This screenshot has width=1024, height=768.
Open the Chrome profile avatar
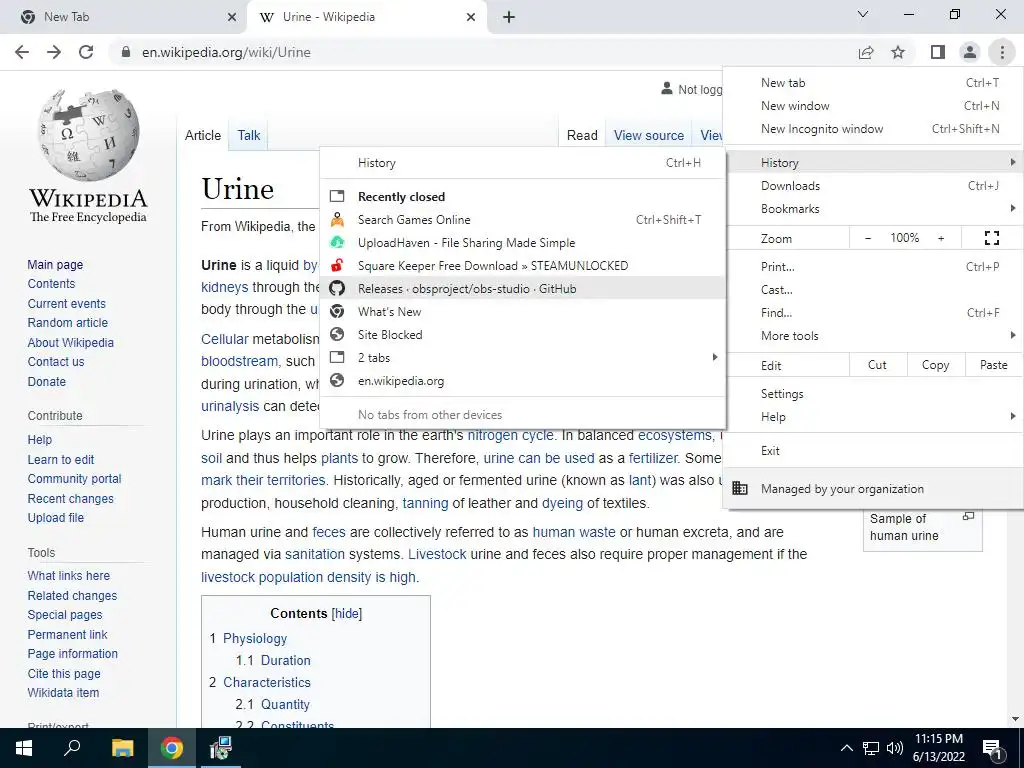[x=970, y=52]
